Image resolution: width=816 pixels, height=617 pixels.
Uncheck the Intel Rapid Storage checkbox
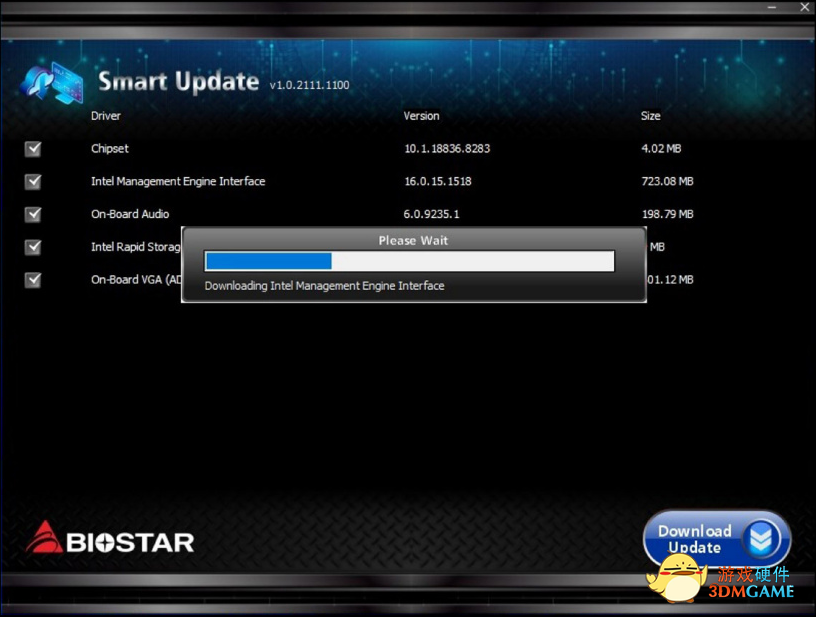click(x=33, y=247)
